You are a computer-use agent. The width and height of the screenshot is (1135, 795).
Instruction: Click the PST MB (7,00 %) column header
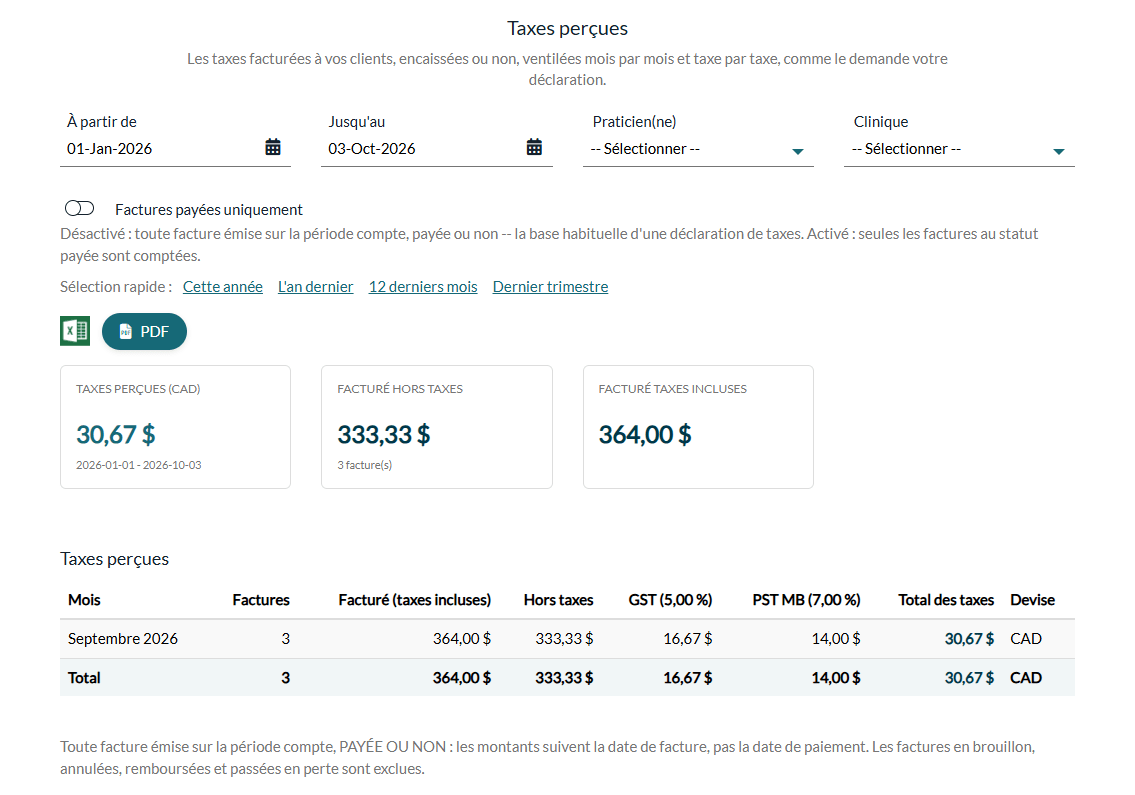[806, 600]
